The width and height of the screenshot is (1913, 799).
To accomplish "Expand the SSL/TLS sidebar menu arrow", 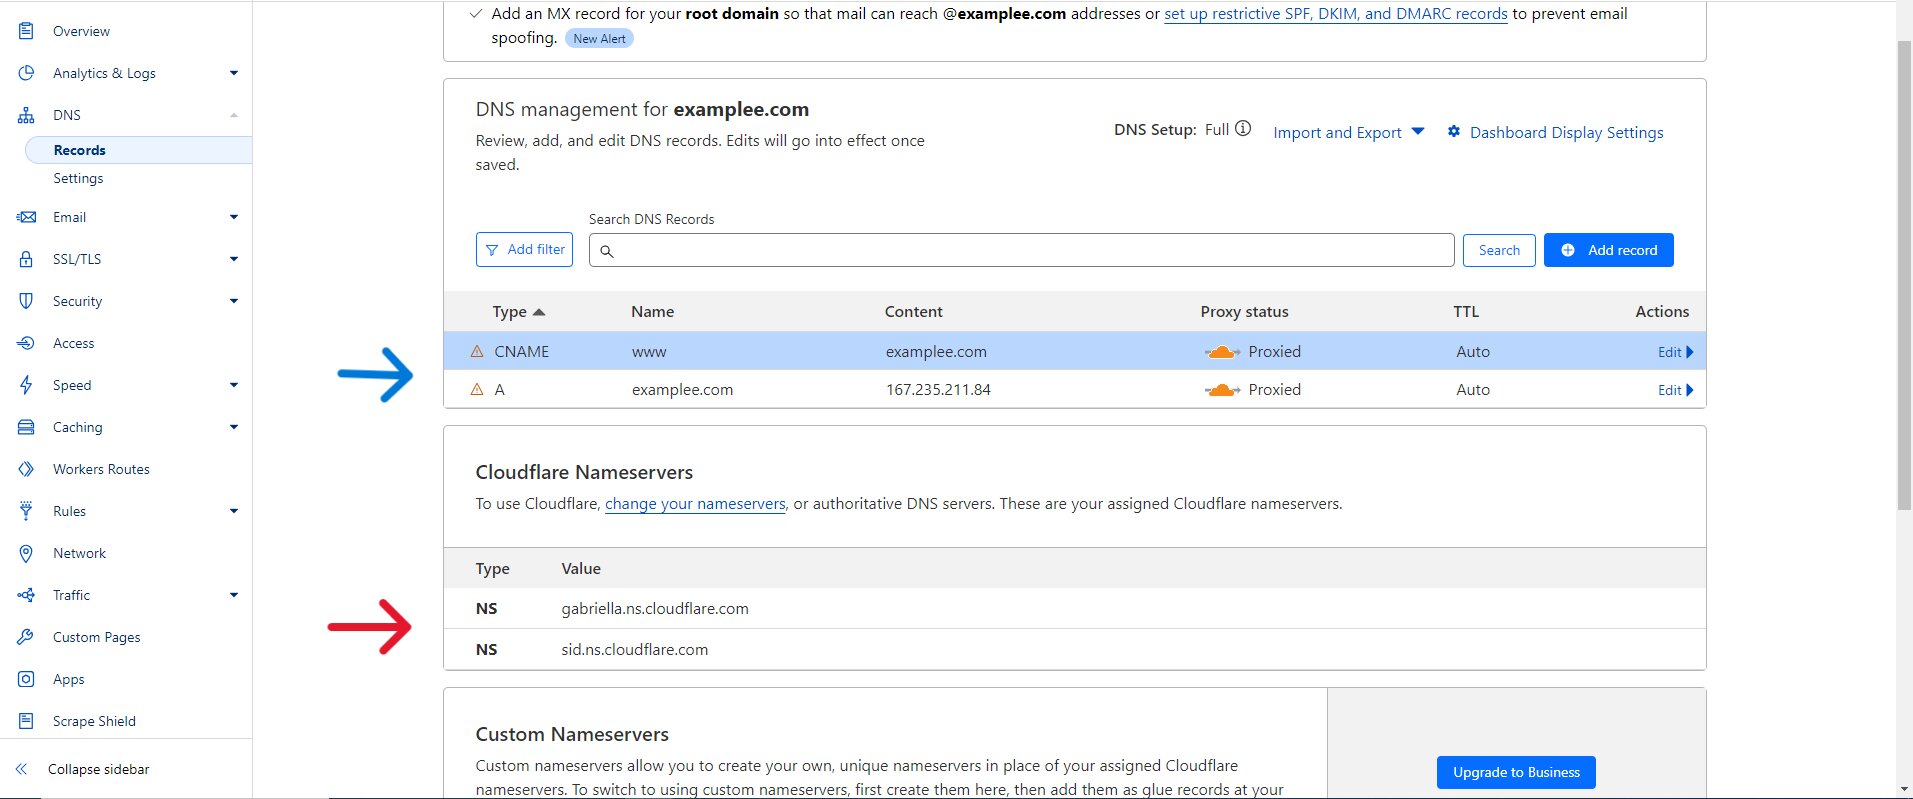I will tap(234, 259).
